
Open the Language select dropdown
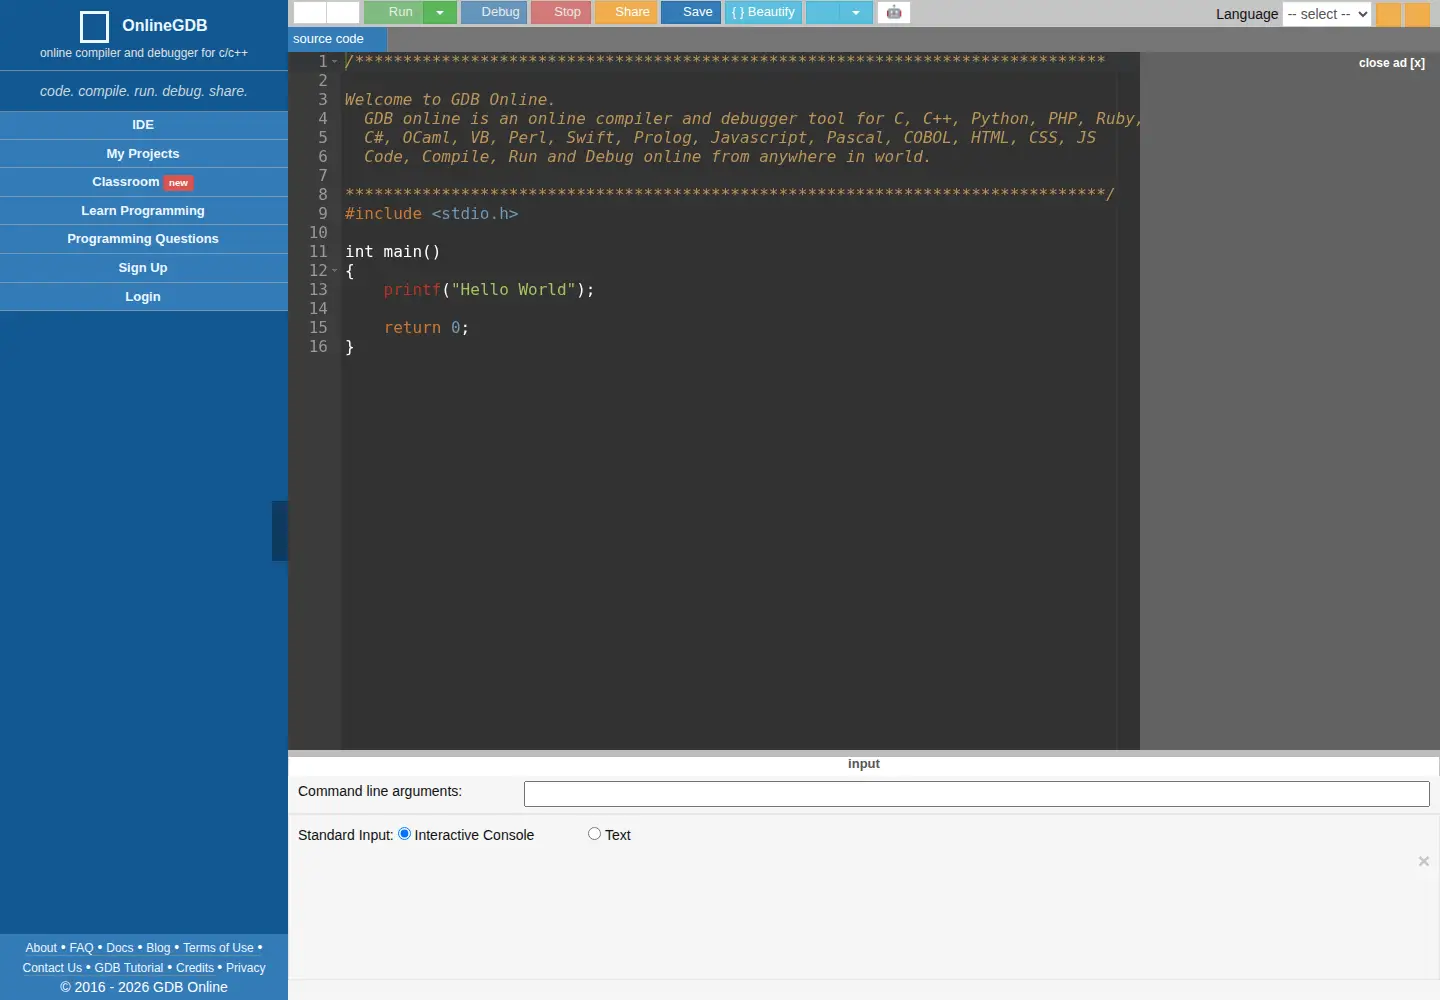pyautogui.click(x=1327, y=14)
